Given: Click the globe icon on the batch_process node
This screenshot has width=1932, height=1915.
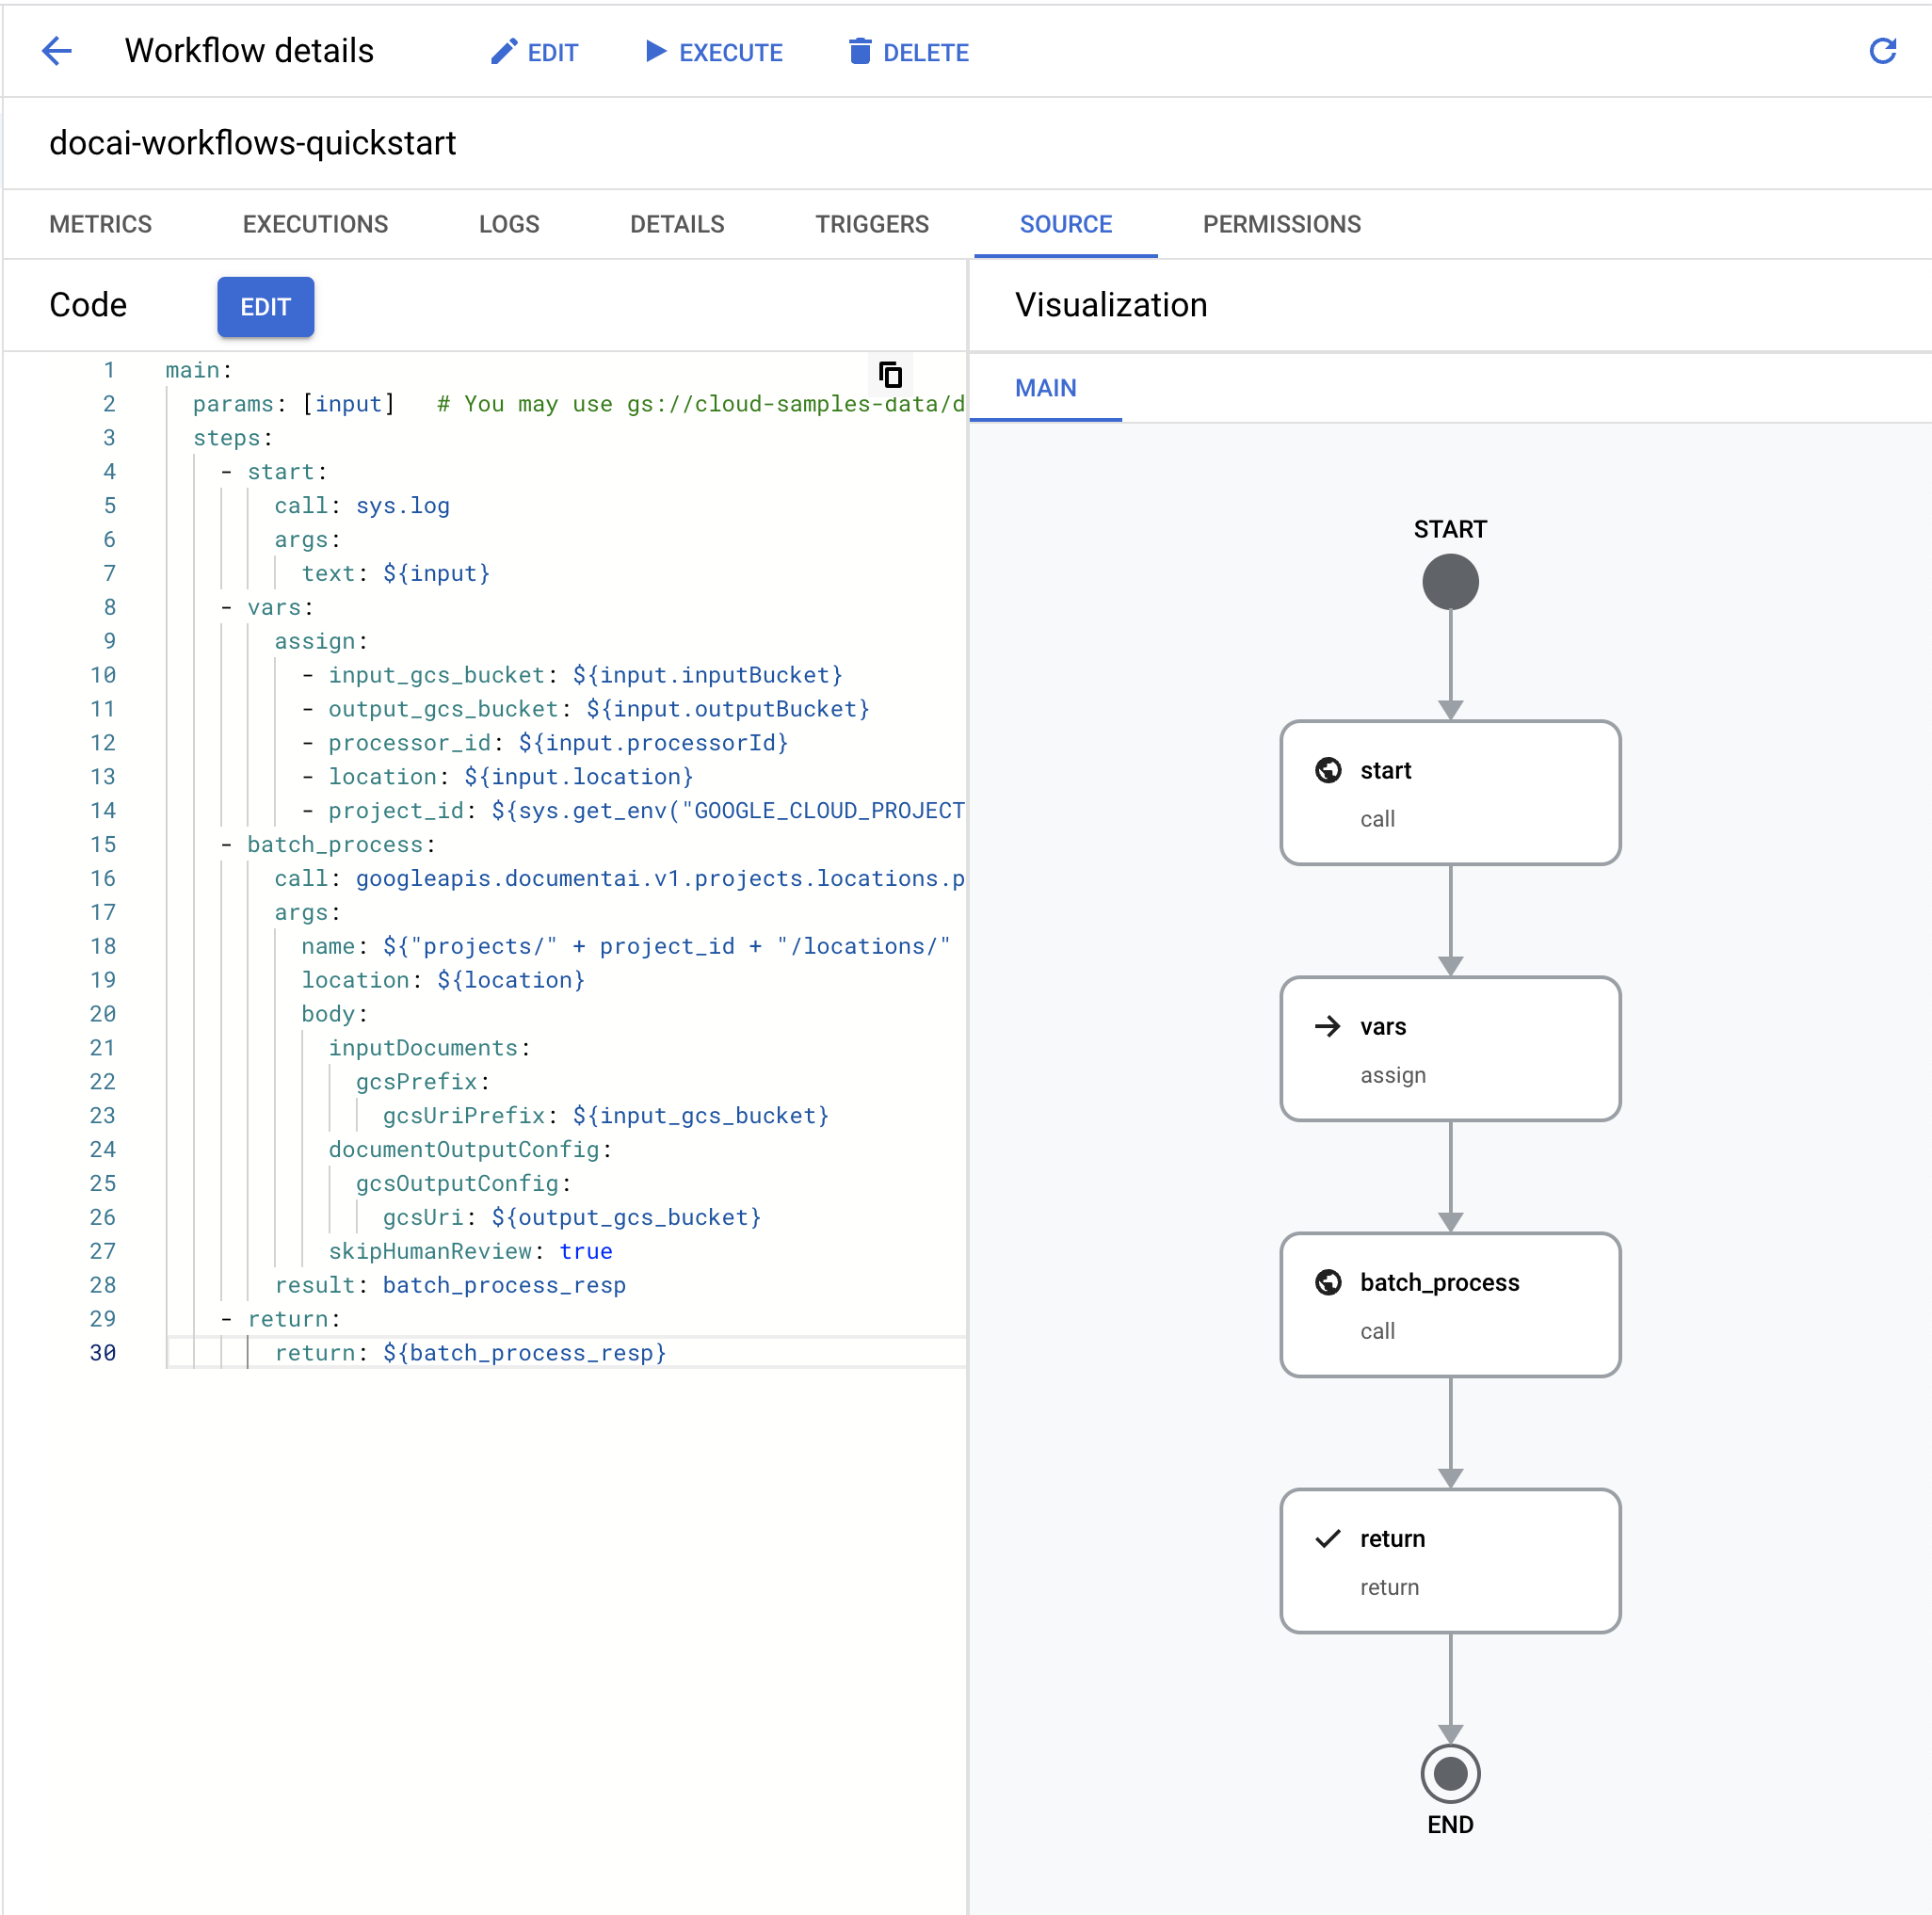Looking at the screenshot, I should tap(1328, 1282).
